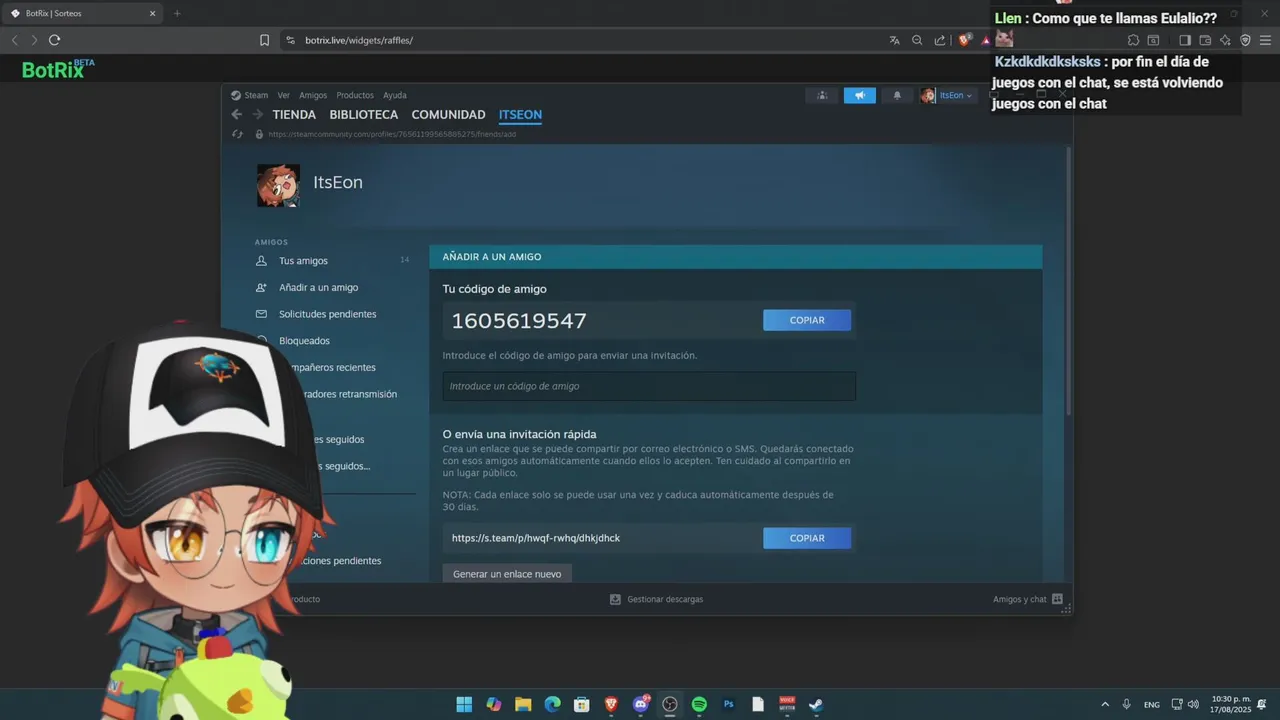Select Añadir a un amigo sidebar item
Screen dimensions: 1280x720
point(318,288)
